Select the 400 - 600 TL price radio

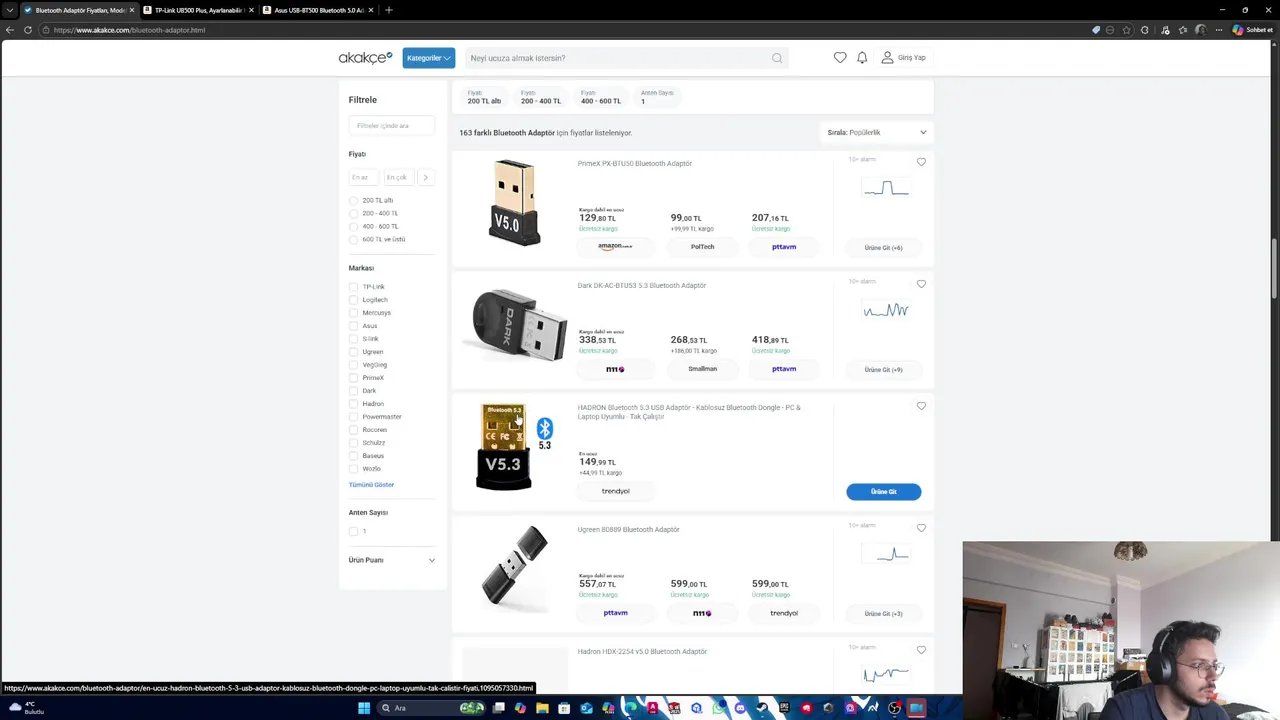coord(353,226)
